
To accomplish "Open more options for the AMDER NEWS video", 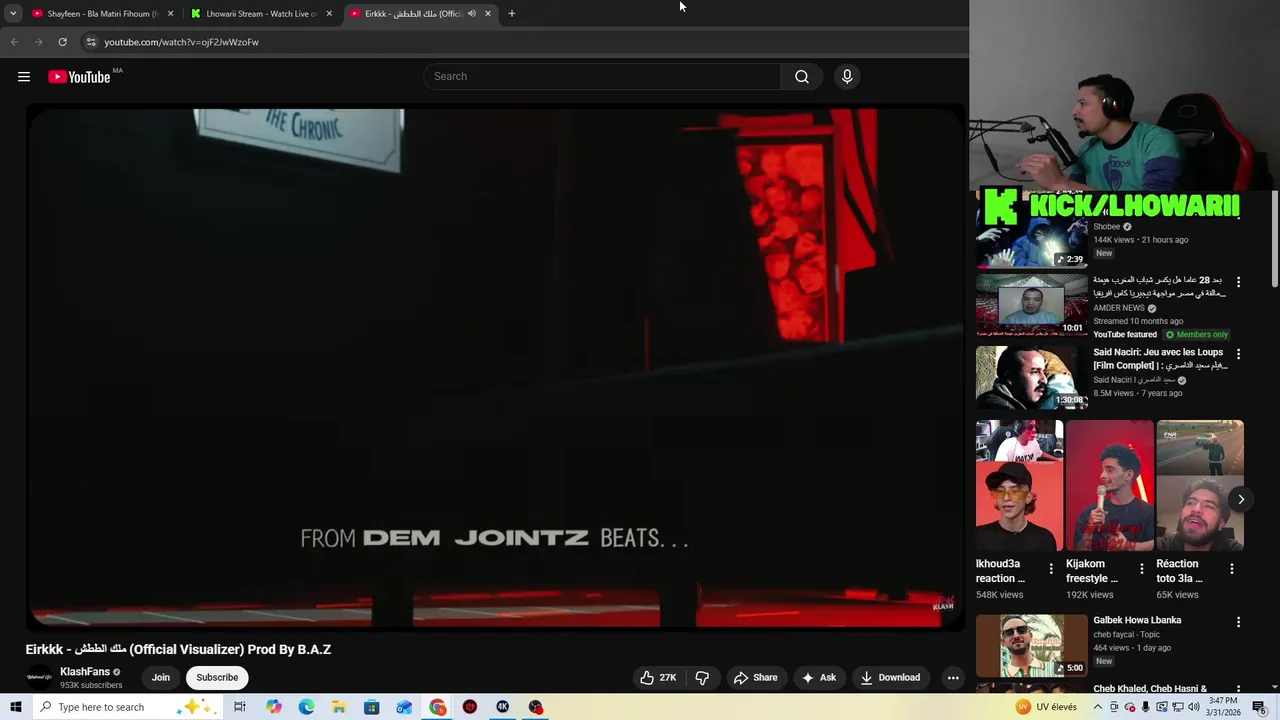I will [1238, 282].
